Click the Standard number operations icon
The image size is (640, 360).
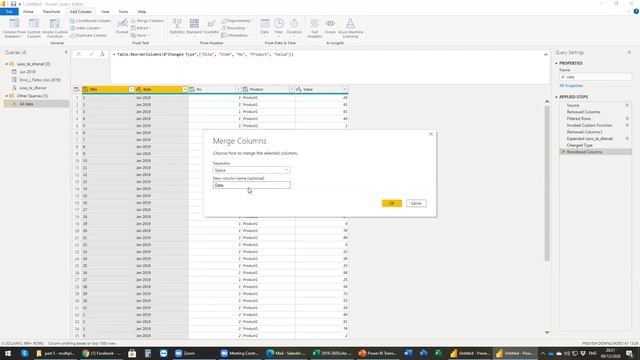[194, 24]
